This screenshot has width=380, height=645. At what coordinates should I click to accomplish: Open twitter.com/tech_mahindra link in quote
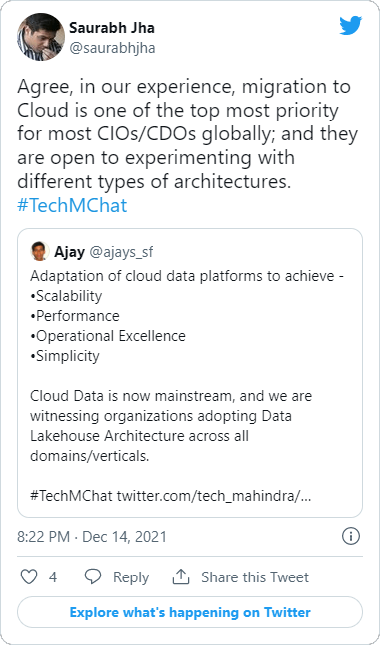[x=214, y=497]
